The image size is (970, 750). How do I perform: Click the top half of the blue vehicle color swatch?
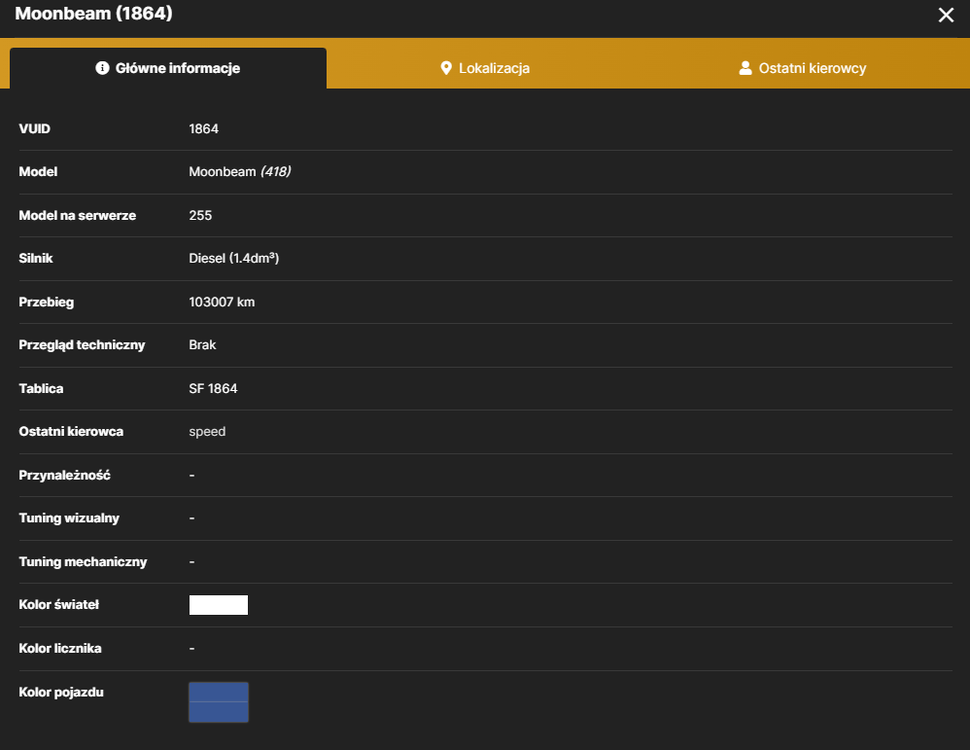pyautogui.click(x=218, y=692)
